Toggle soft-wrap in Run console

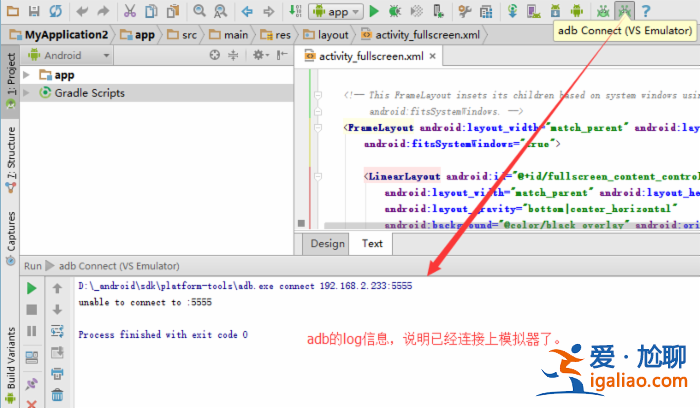coord(57,331)
